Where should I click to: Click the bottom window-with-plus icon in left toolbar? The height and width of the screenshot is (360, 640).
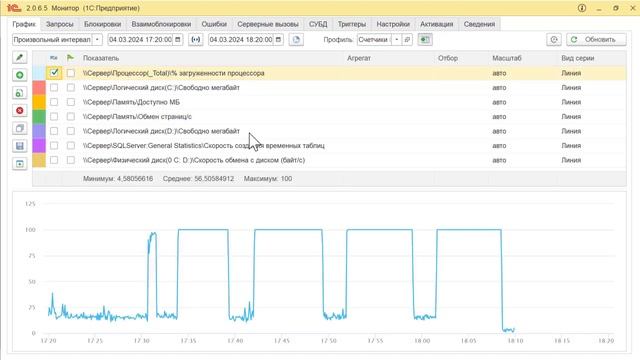click(x=19, y=164)
